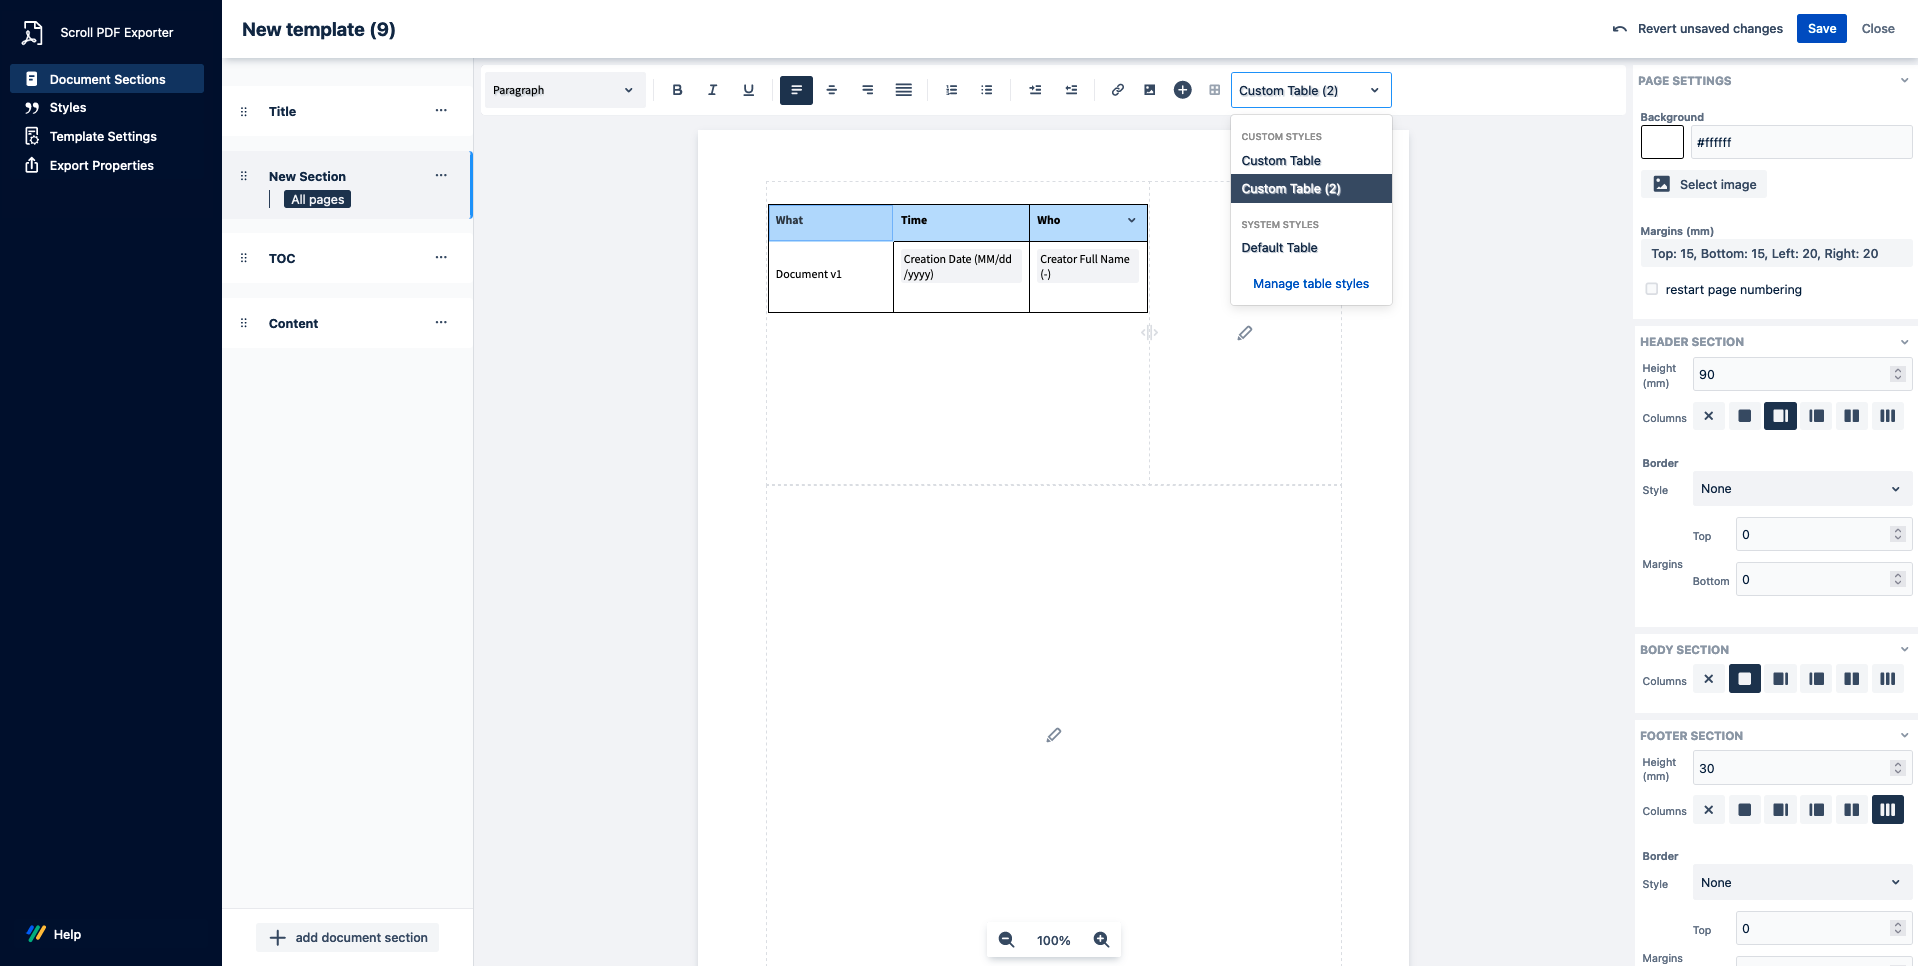Image resolution: width=1918 pixels, height=966 pixels.
Task: Open Template Settings in sidebar
Action: pyautogui.click(x=103, y=136)
